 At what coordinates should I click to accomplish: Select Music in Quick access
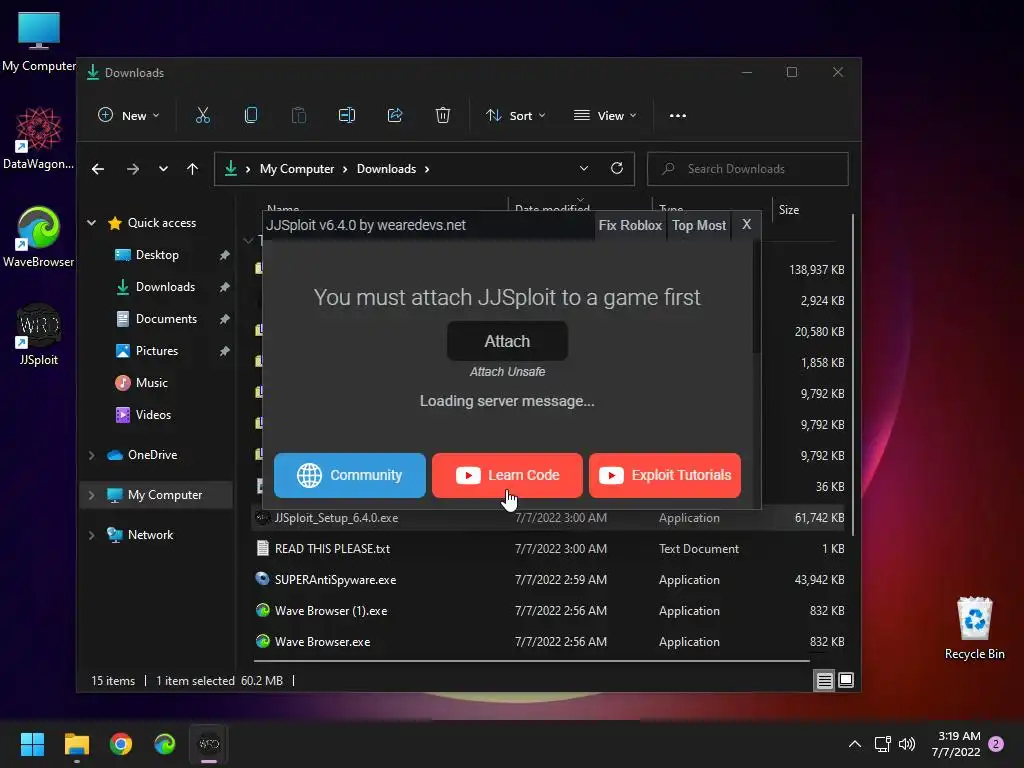coord(151,383)
